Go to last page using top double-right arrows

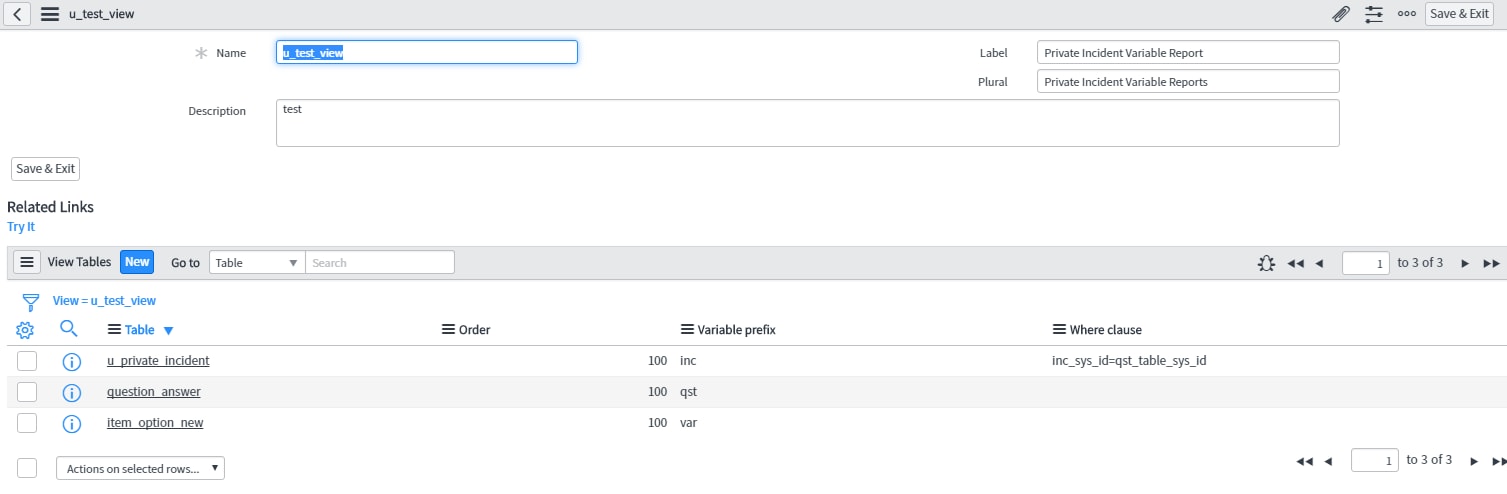tap(1491, 263)
